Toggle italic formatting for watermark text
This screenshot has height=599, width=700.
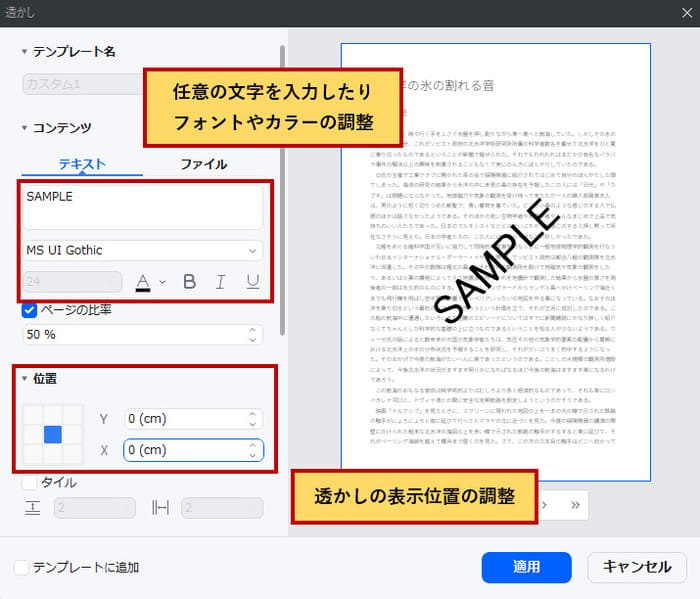pos(220,282)
